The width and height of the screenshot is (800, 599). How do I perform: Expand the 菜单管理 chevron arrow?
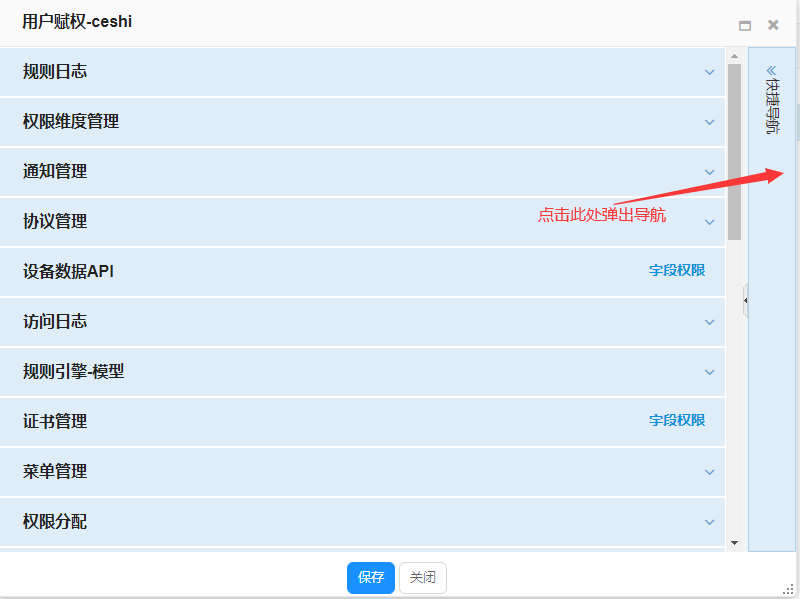pyautogui.click(x=709, y=472)
